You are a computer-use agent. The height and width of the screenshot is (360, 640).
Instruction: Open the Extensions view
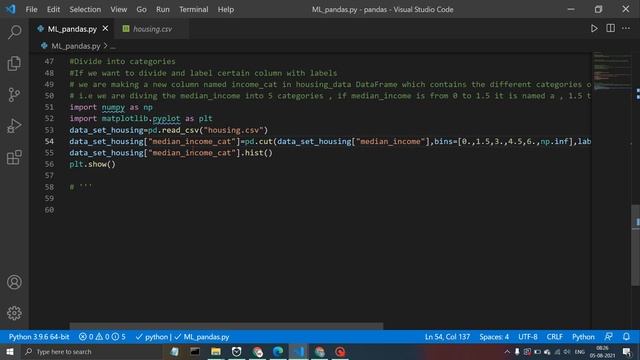click(x=14, y=157)
